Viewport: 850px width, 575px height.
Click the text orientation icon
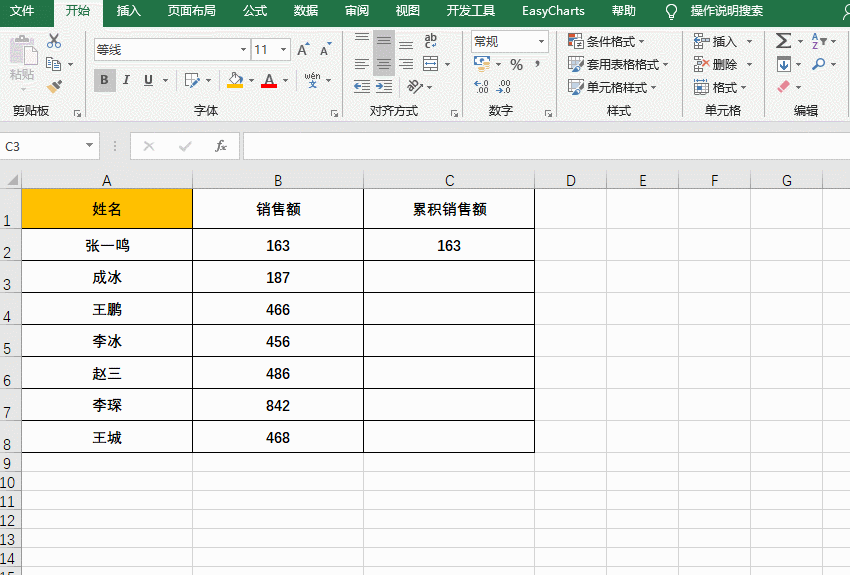[415, 86]
